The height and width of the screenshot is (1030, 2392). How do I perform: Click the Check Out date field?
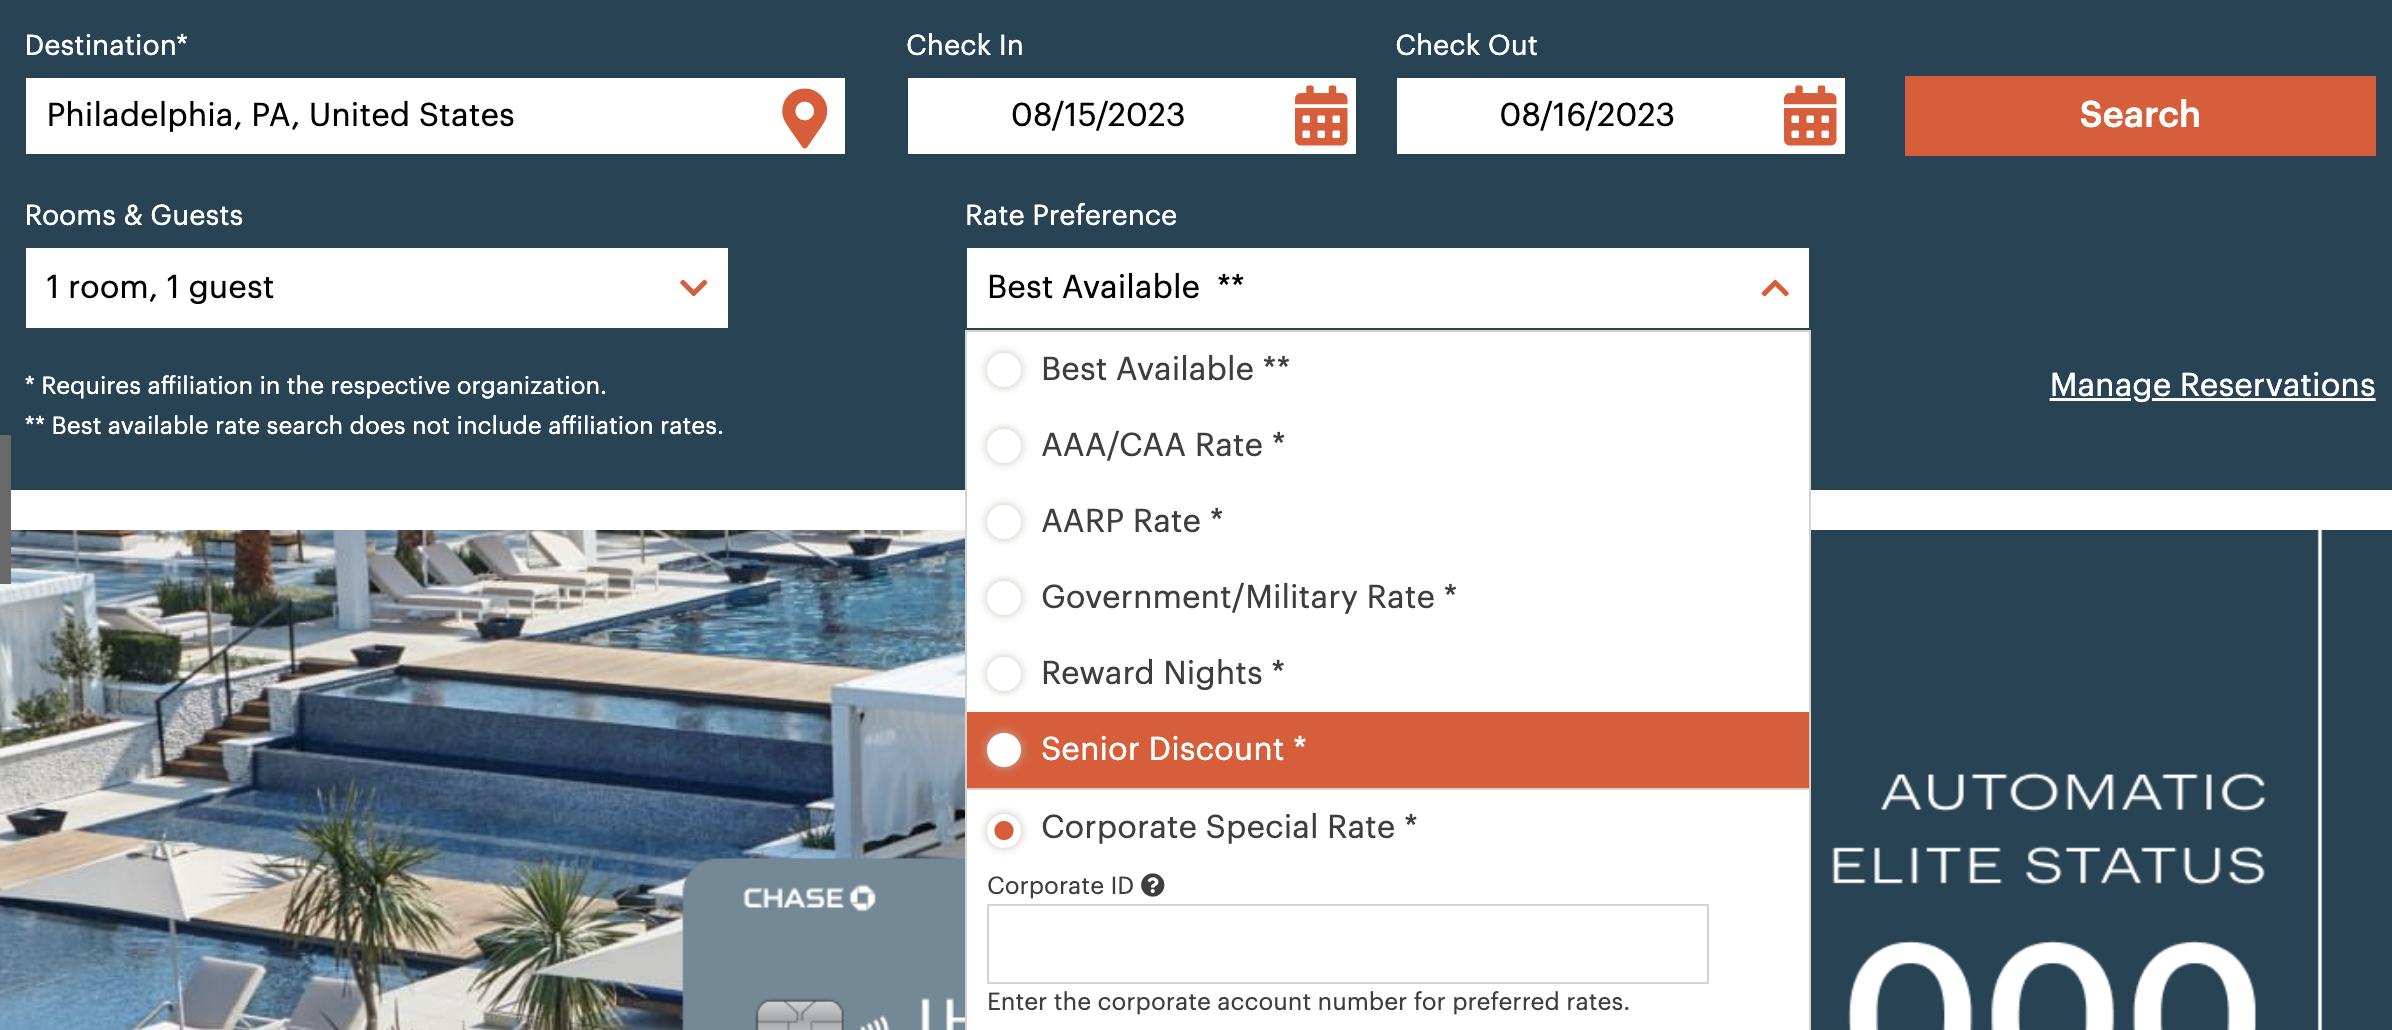[1620, 116]
